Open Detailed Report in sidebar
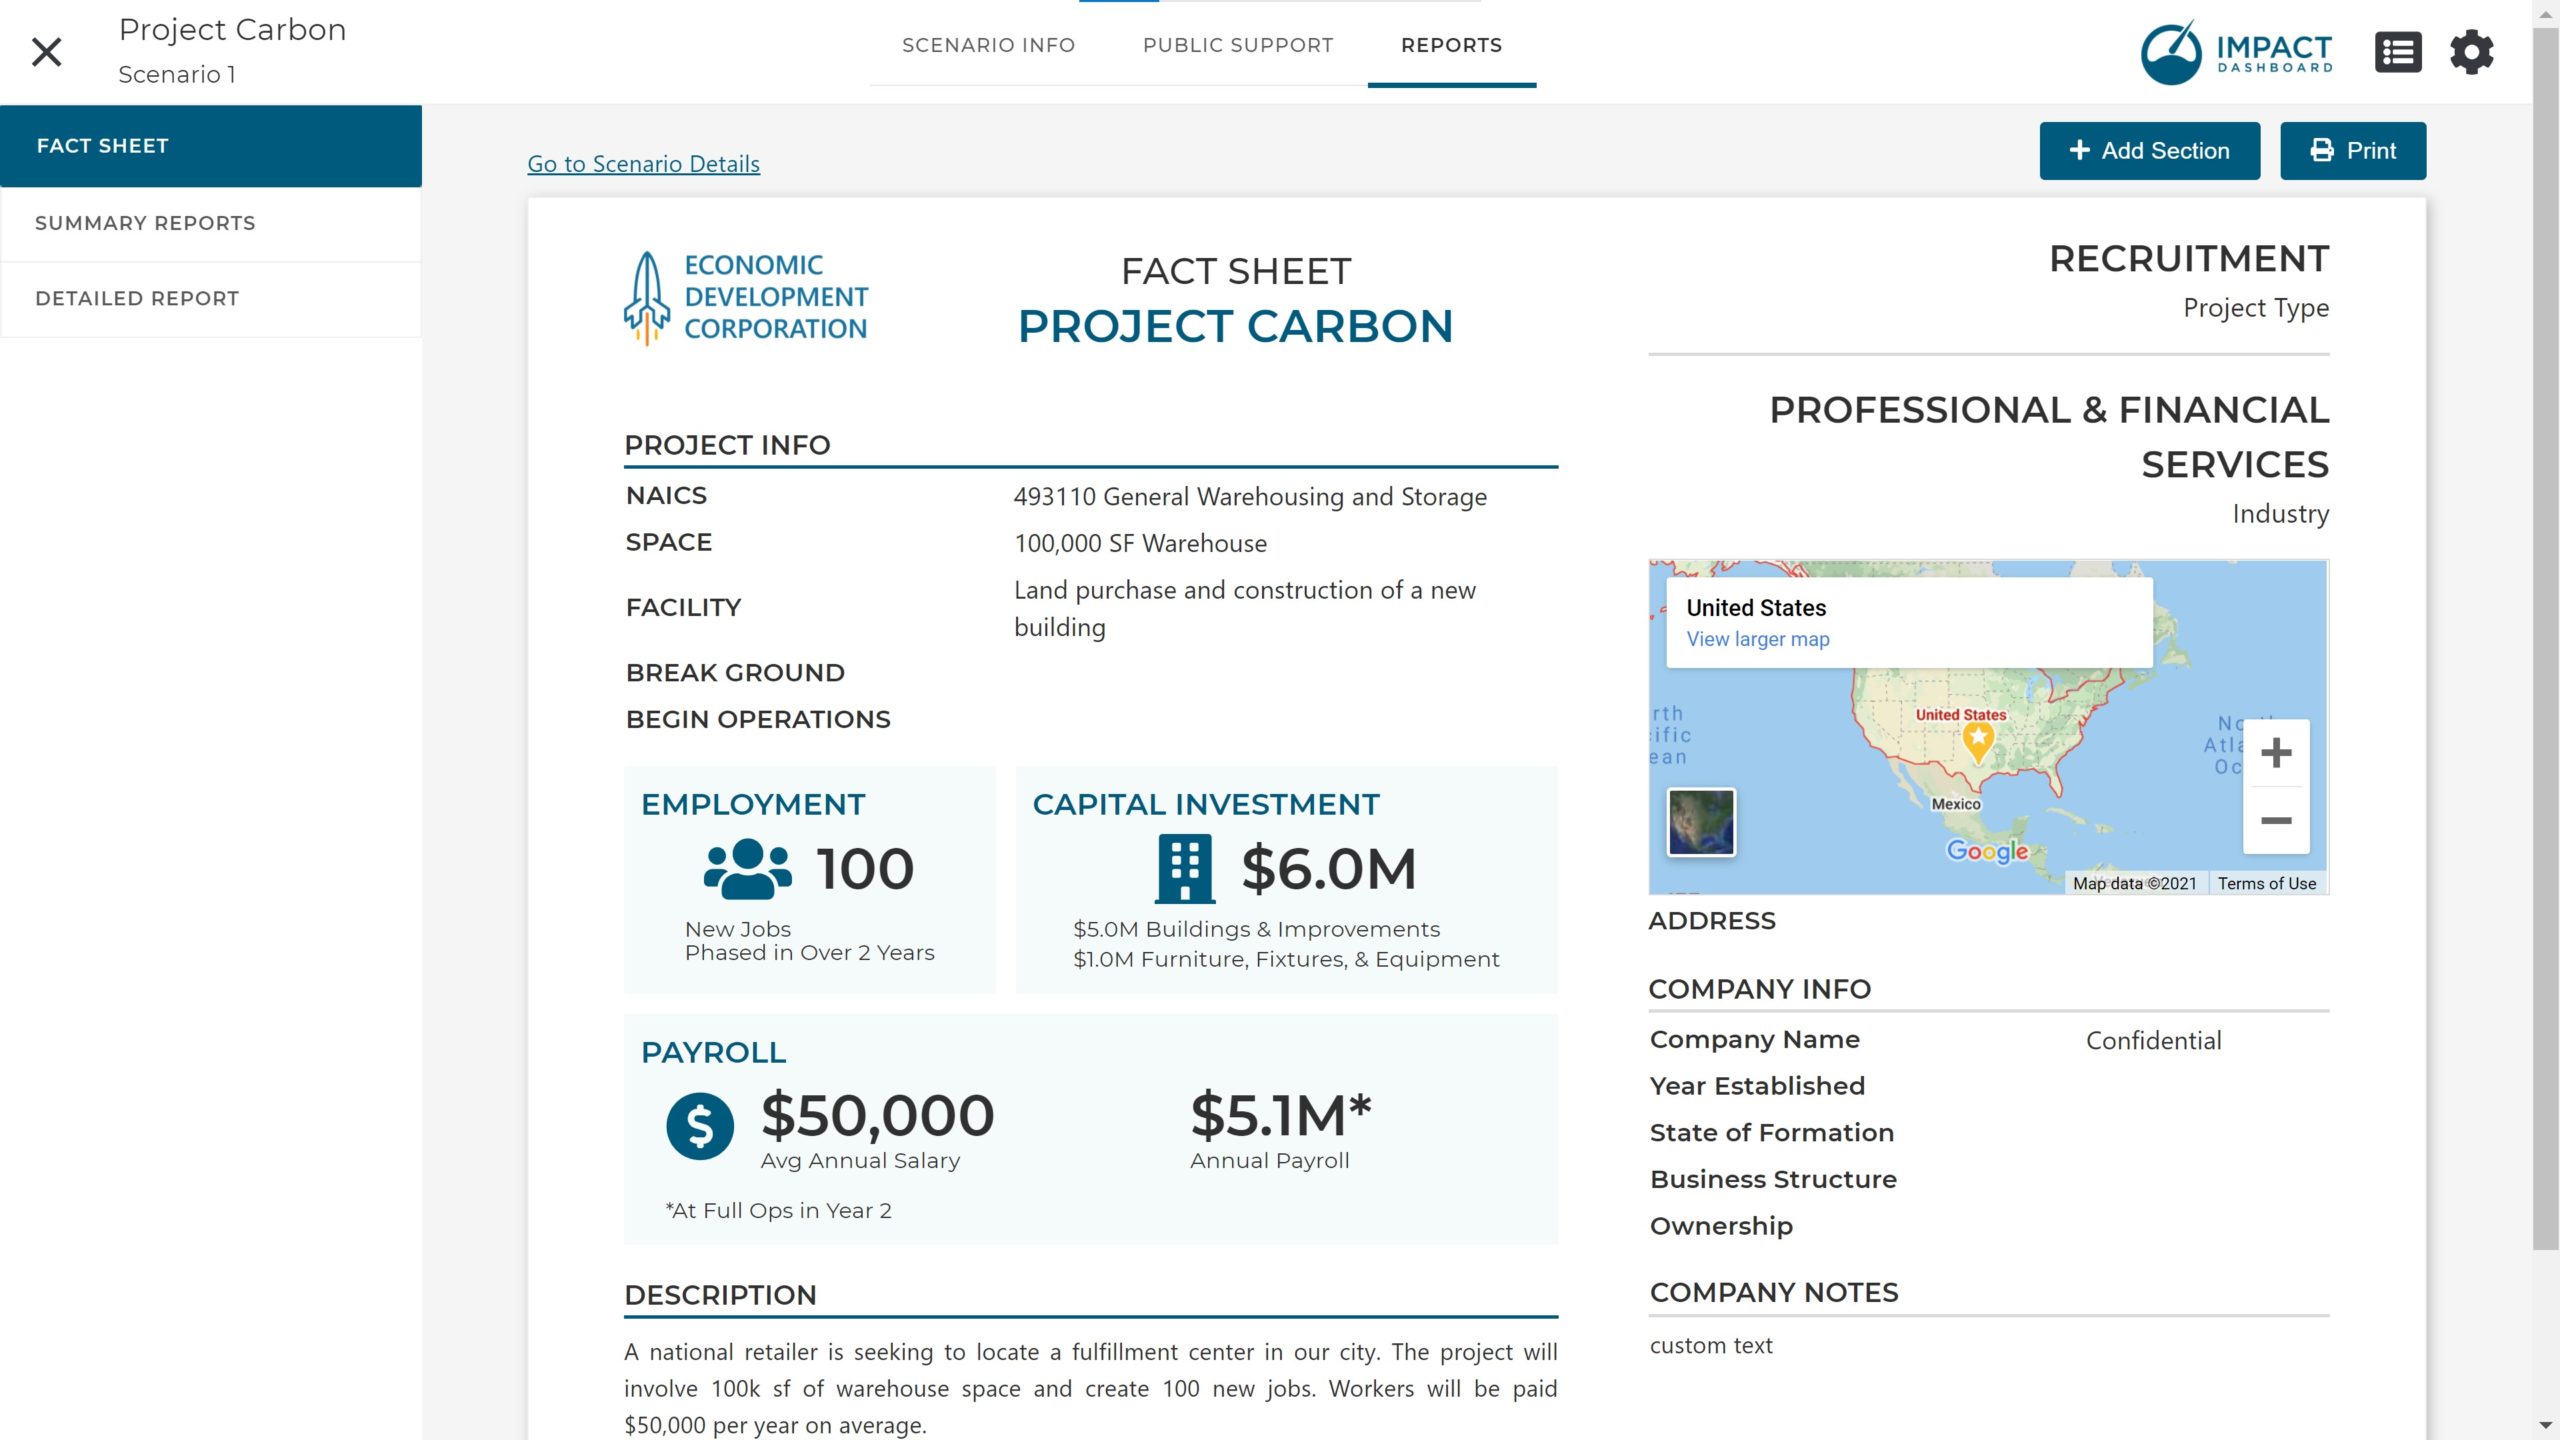2560x1440 pixels. 137,298
